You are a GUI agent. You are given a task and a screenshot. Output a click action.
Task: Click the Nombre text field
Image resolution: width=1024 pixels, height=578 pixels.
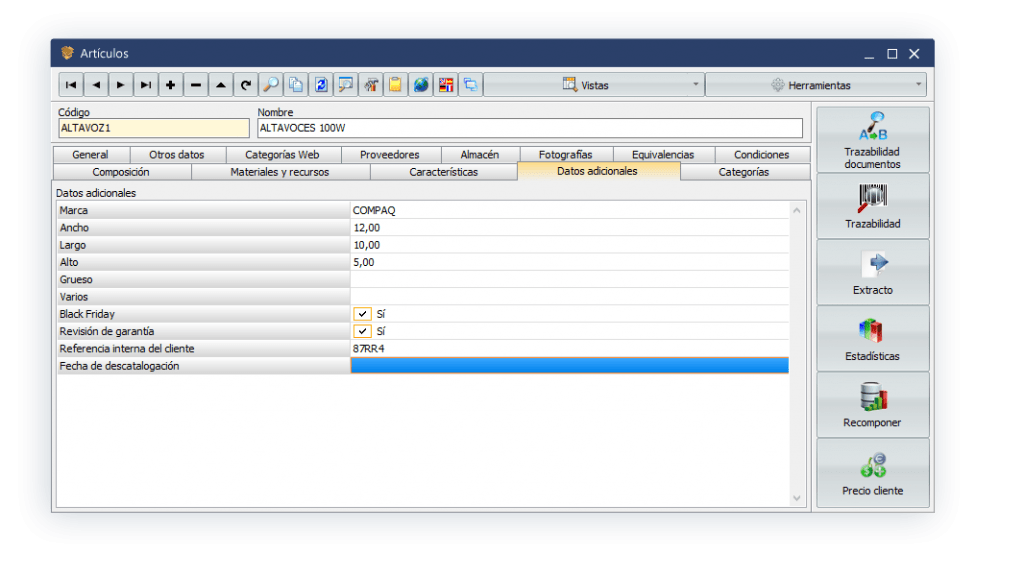[x=529, y=128]
